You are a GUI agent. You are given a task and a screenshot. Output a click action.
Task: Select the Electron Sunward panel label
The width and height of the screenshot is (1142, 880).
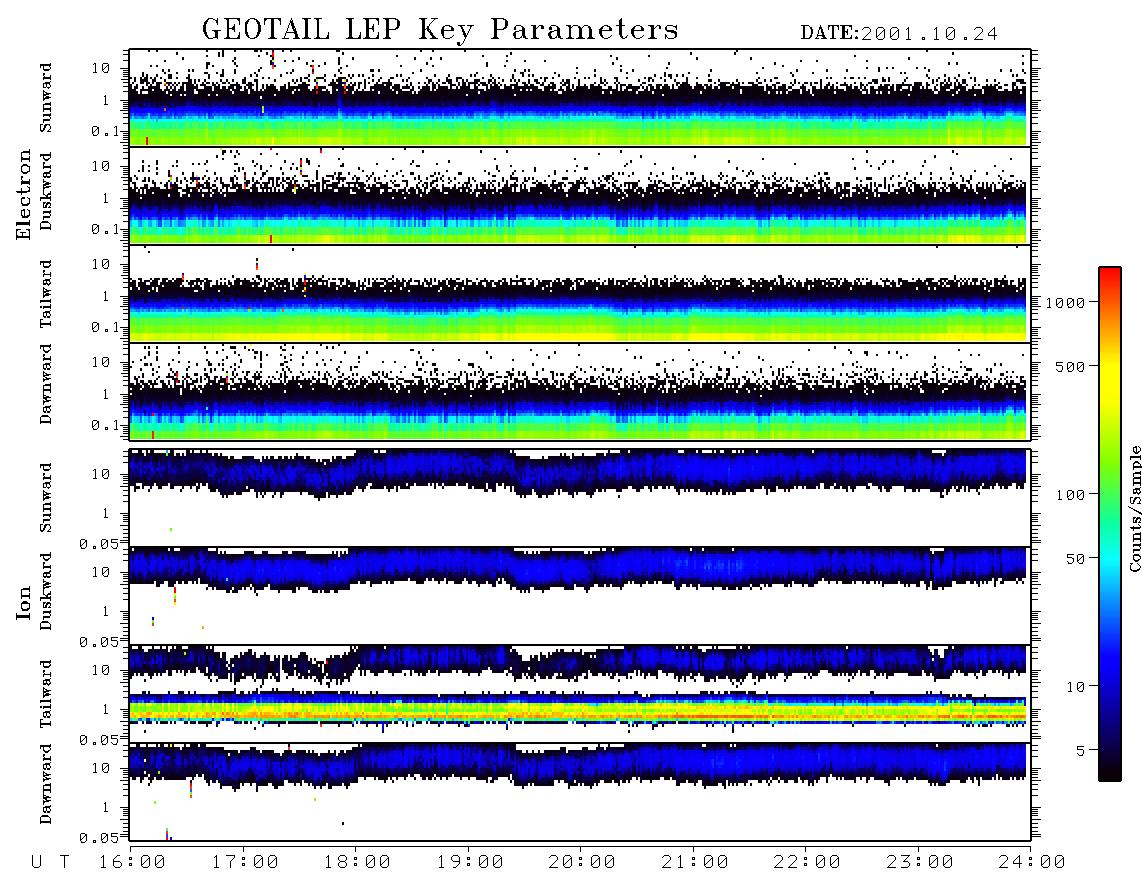click(46, 98)
